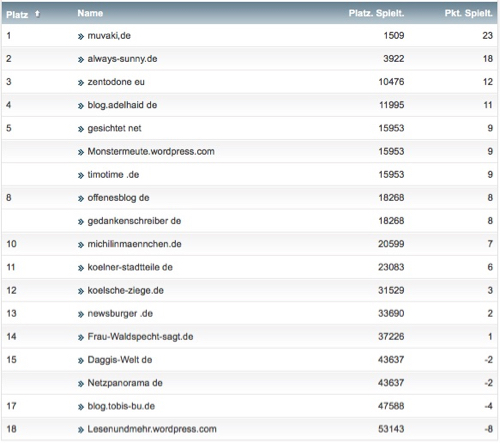Click the chevron icon before muvaki.de
This screenshot has height=443, width=500.
81,36
